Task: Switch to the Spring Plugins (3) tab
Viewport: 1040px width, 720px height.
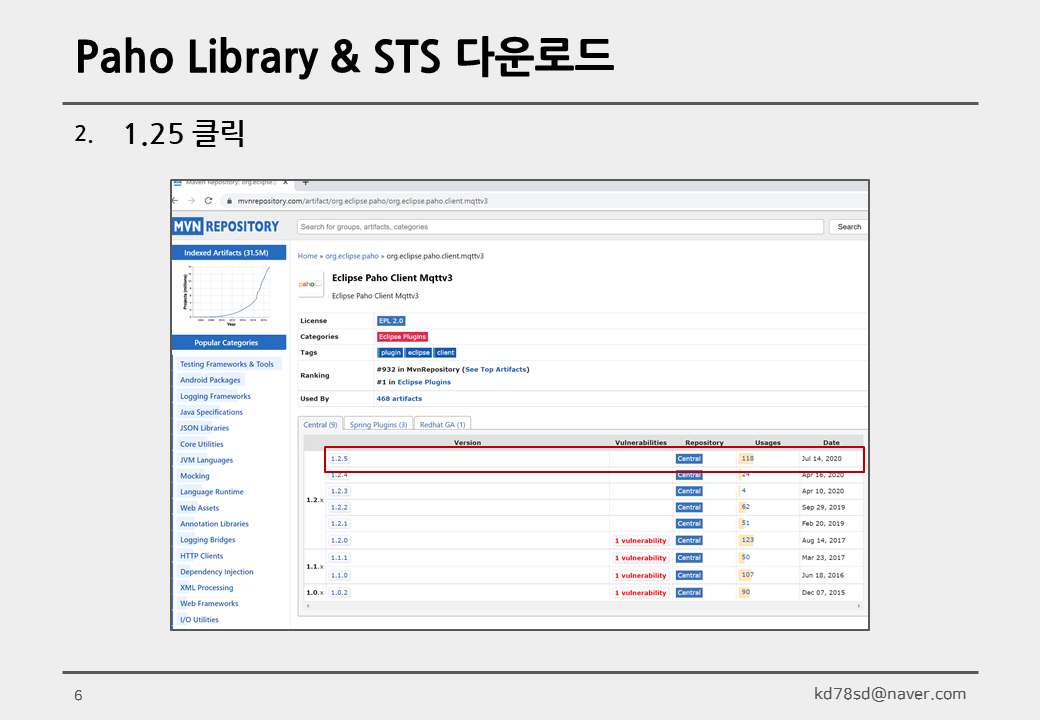Action: coord(378,424)
